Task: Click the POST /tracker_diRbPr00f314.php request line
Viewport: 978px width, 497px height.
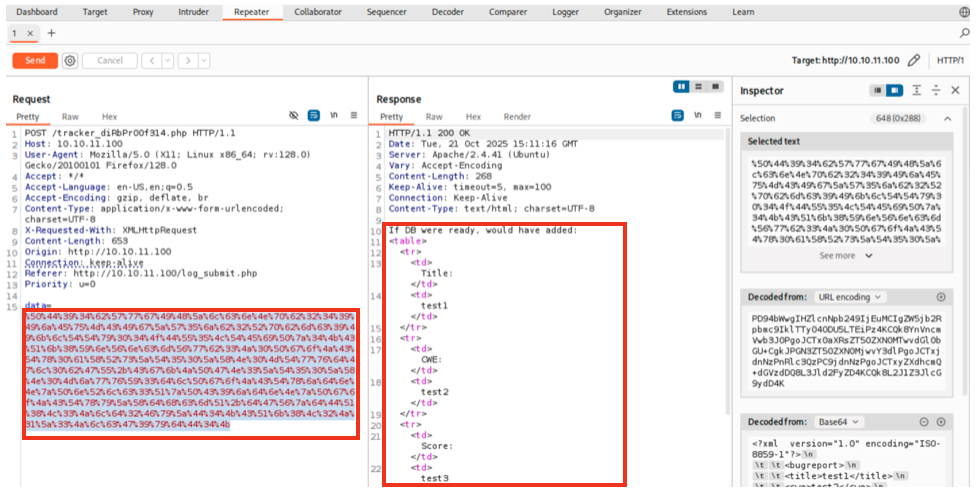Action: click(x=130, y=133)
